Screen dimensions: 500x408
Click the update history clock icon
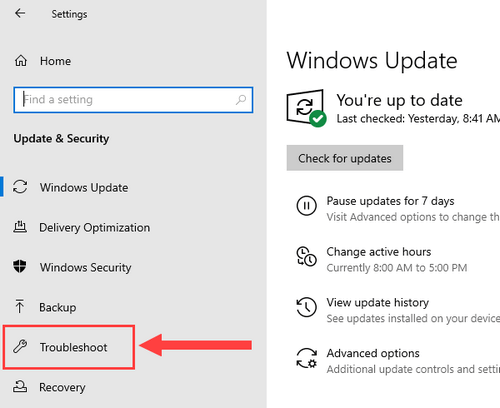tap(306, 307)
